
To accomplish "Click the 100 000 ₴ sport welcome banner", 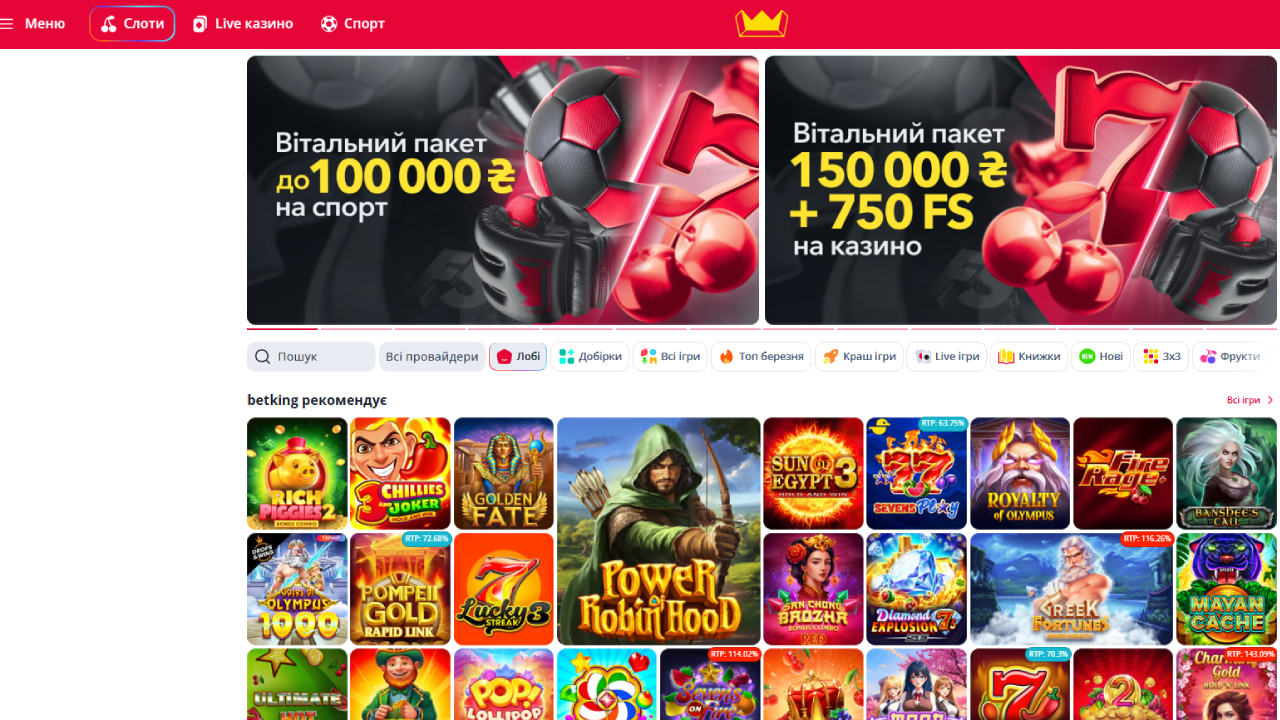I will tap(503, 190).
